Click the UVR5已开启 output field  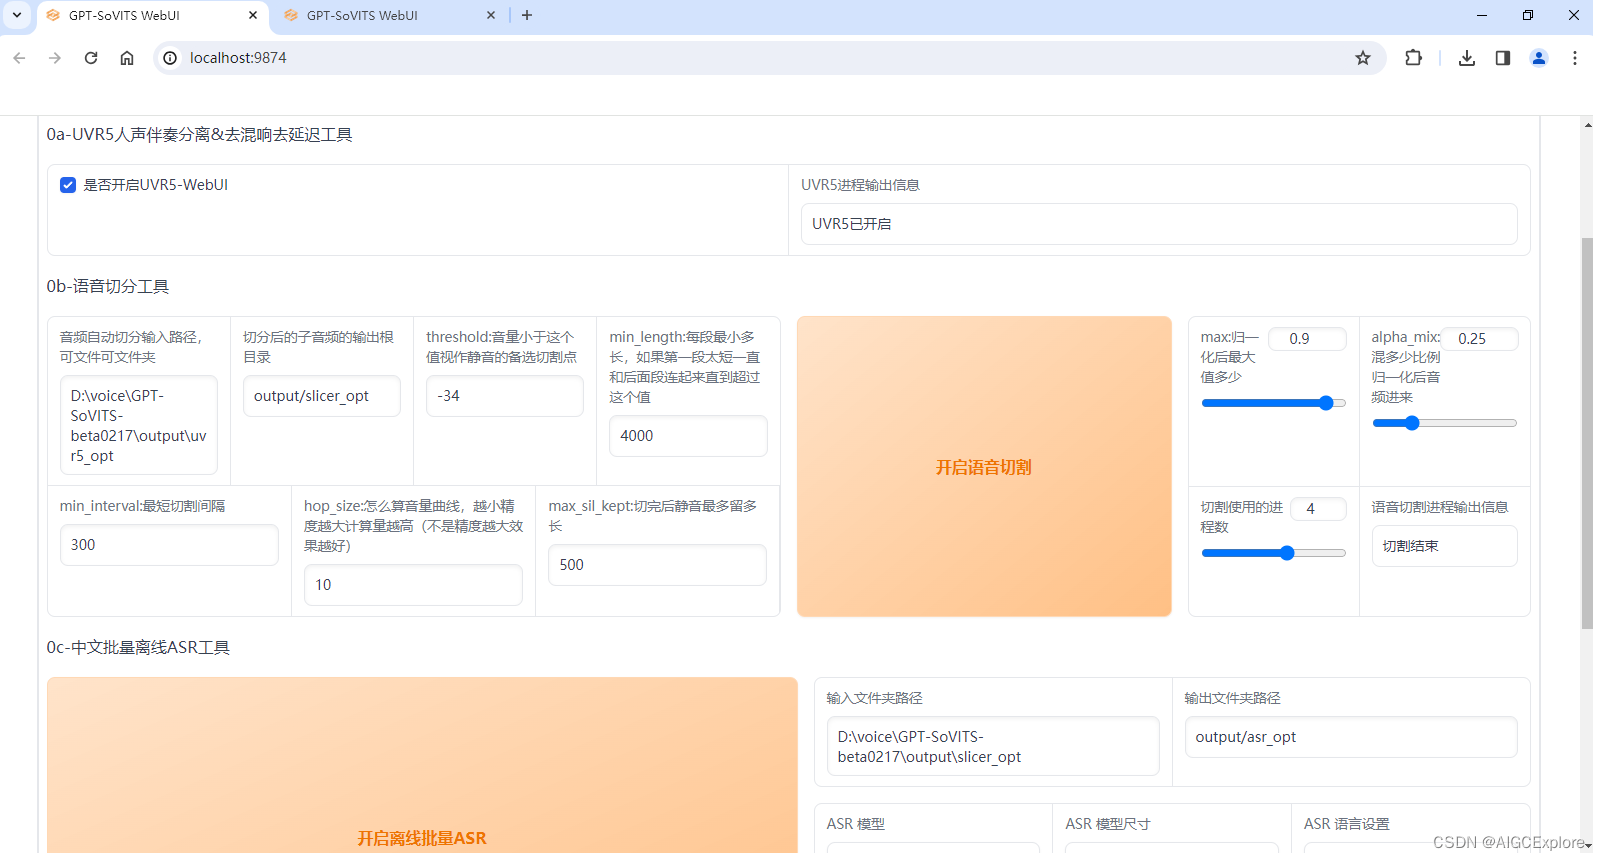point(1159,224)
